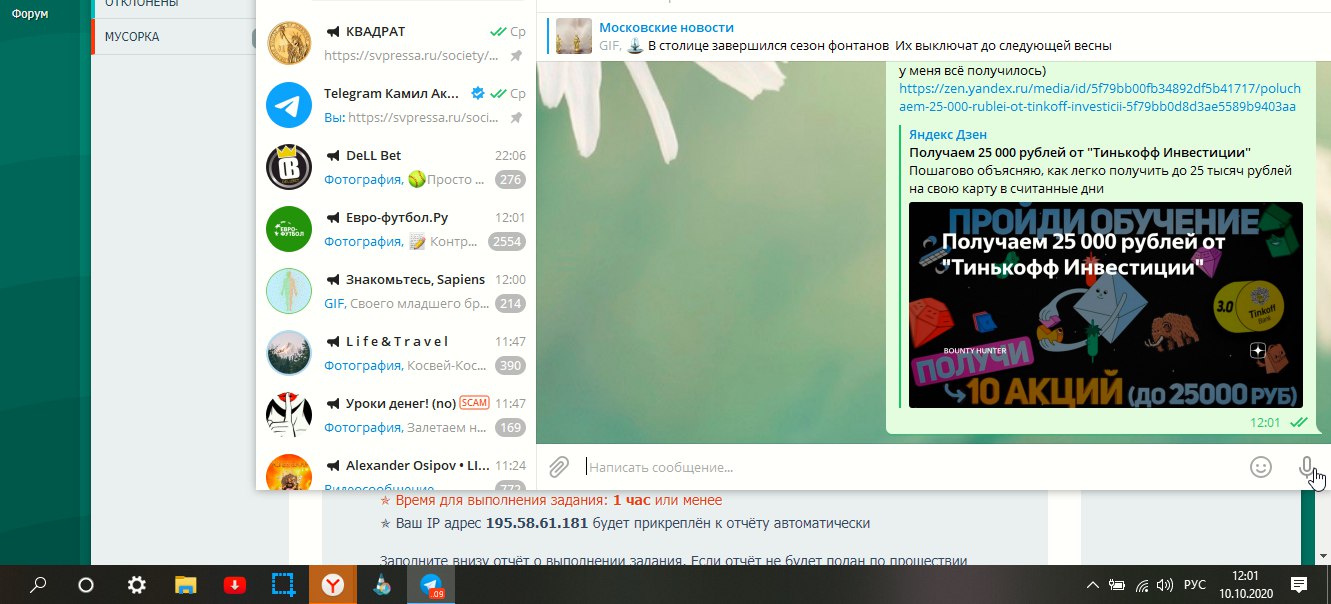The image size is (1331, 604).
Task: Open the Tinkoff link preview image
Action: 1105,305
